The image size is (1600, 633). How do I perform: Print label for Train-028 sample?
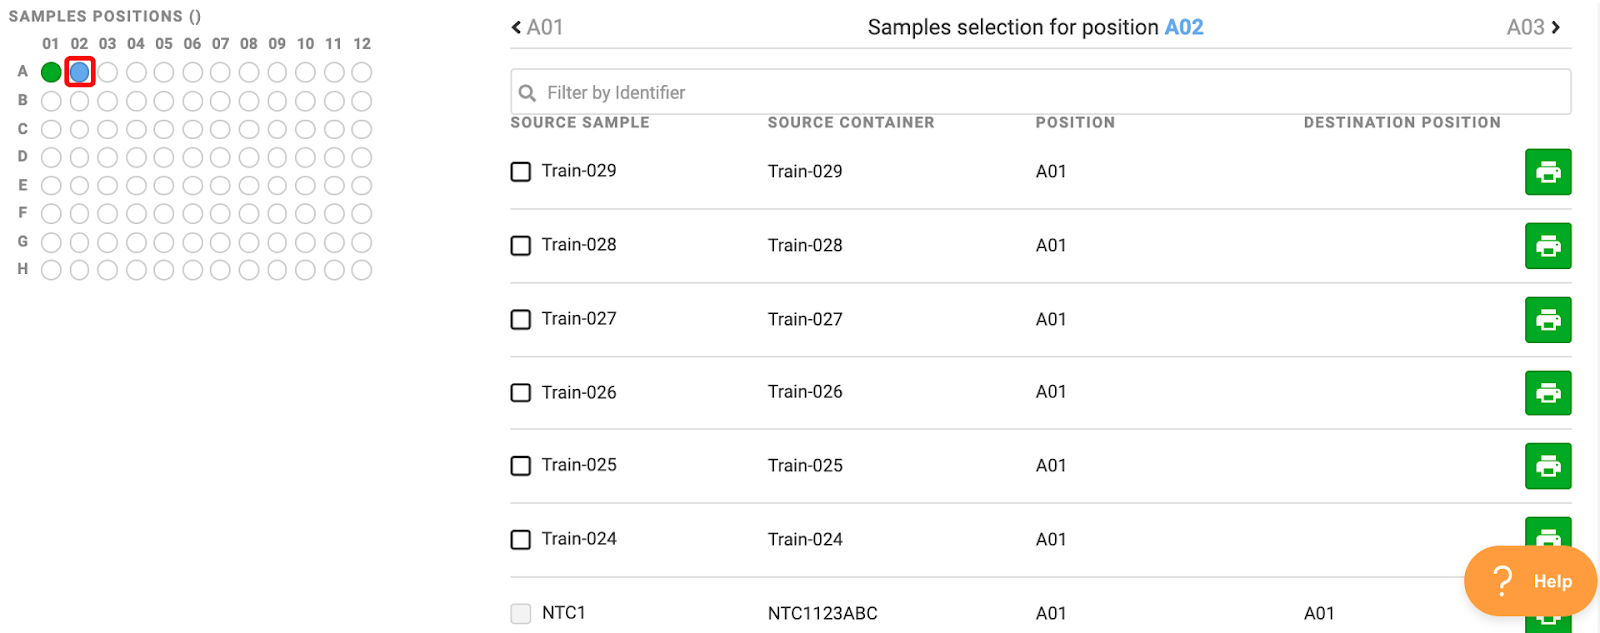click(x=1548, y=246)
